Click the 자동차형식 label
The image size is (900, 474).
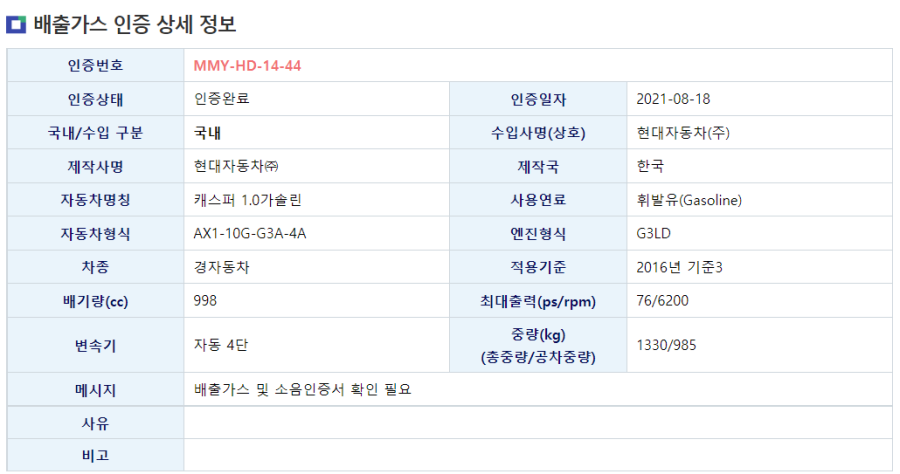tap(95, 234)
